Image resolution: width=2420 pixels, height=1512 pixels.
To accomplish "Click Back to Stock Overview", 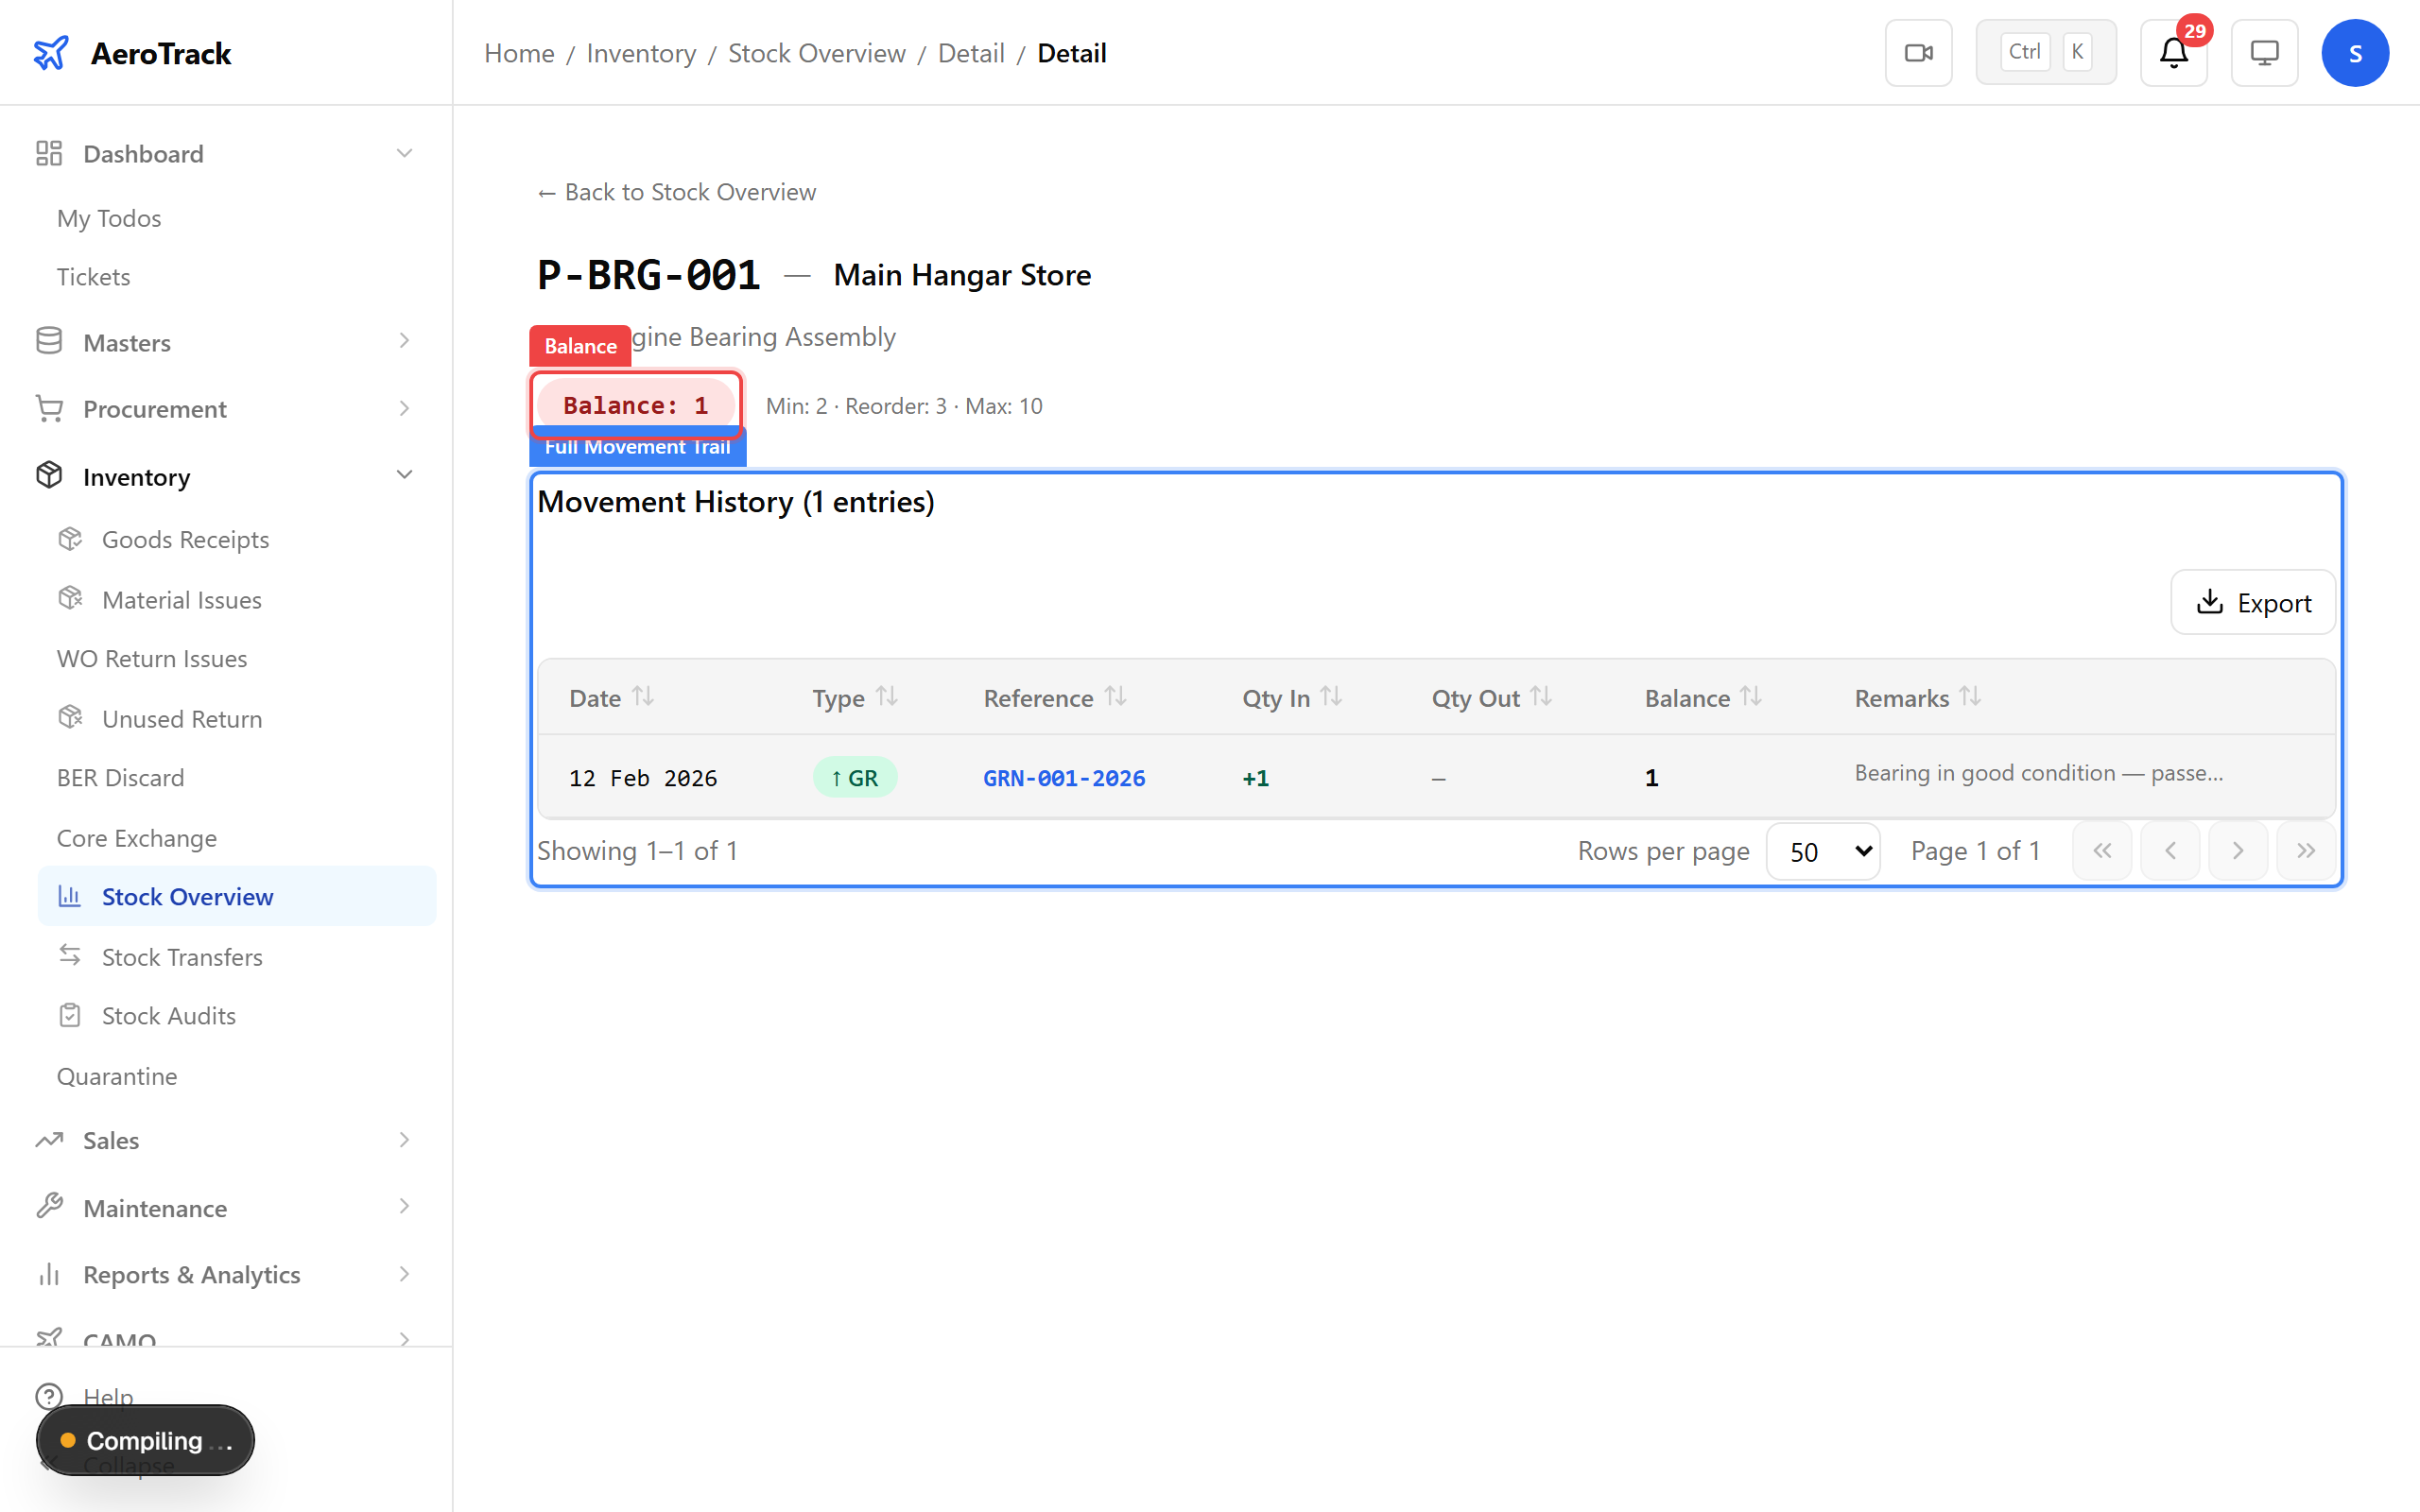I will coord(675,191).
